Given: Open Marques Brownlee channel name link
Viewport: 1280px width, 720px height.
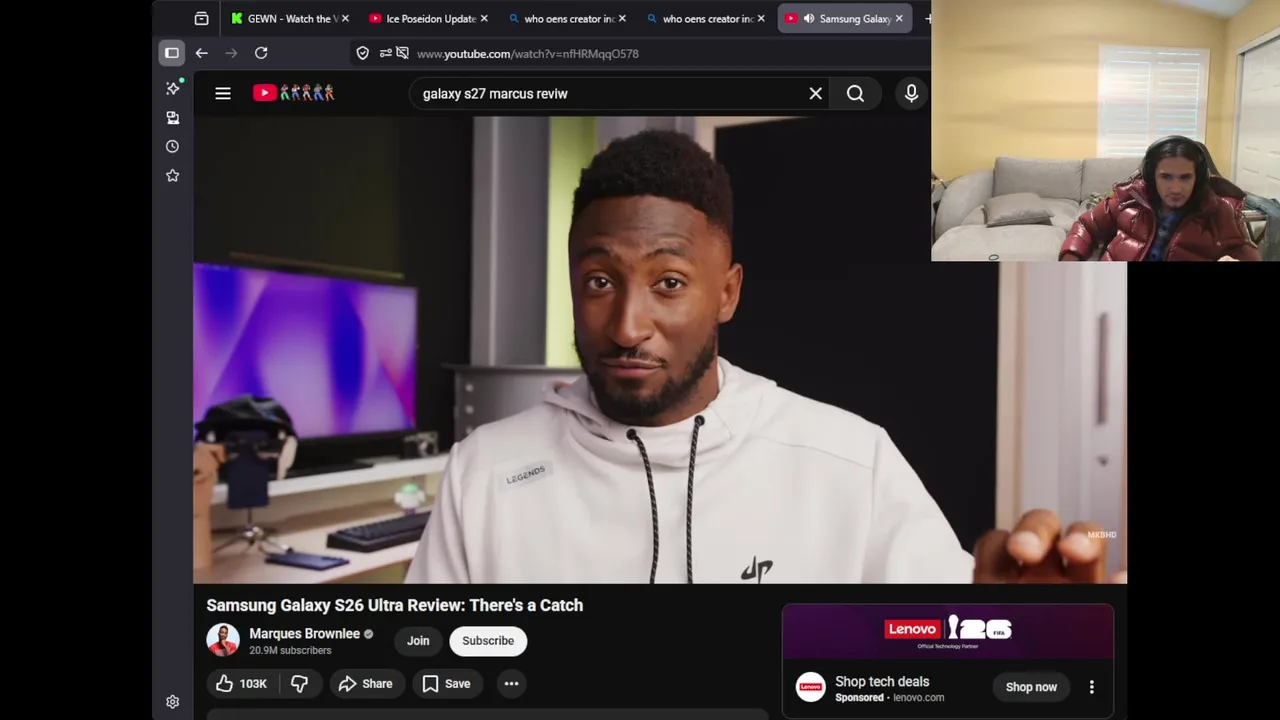Looking at the screenshot, I should pos(304,633).
